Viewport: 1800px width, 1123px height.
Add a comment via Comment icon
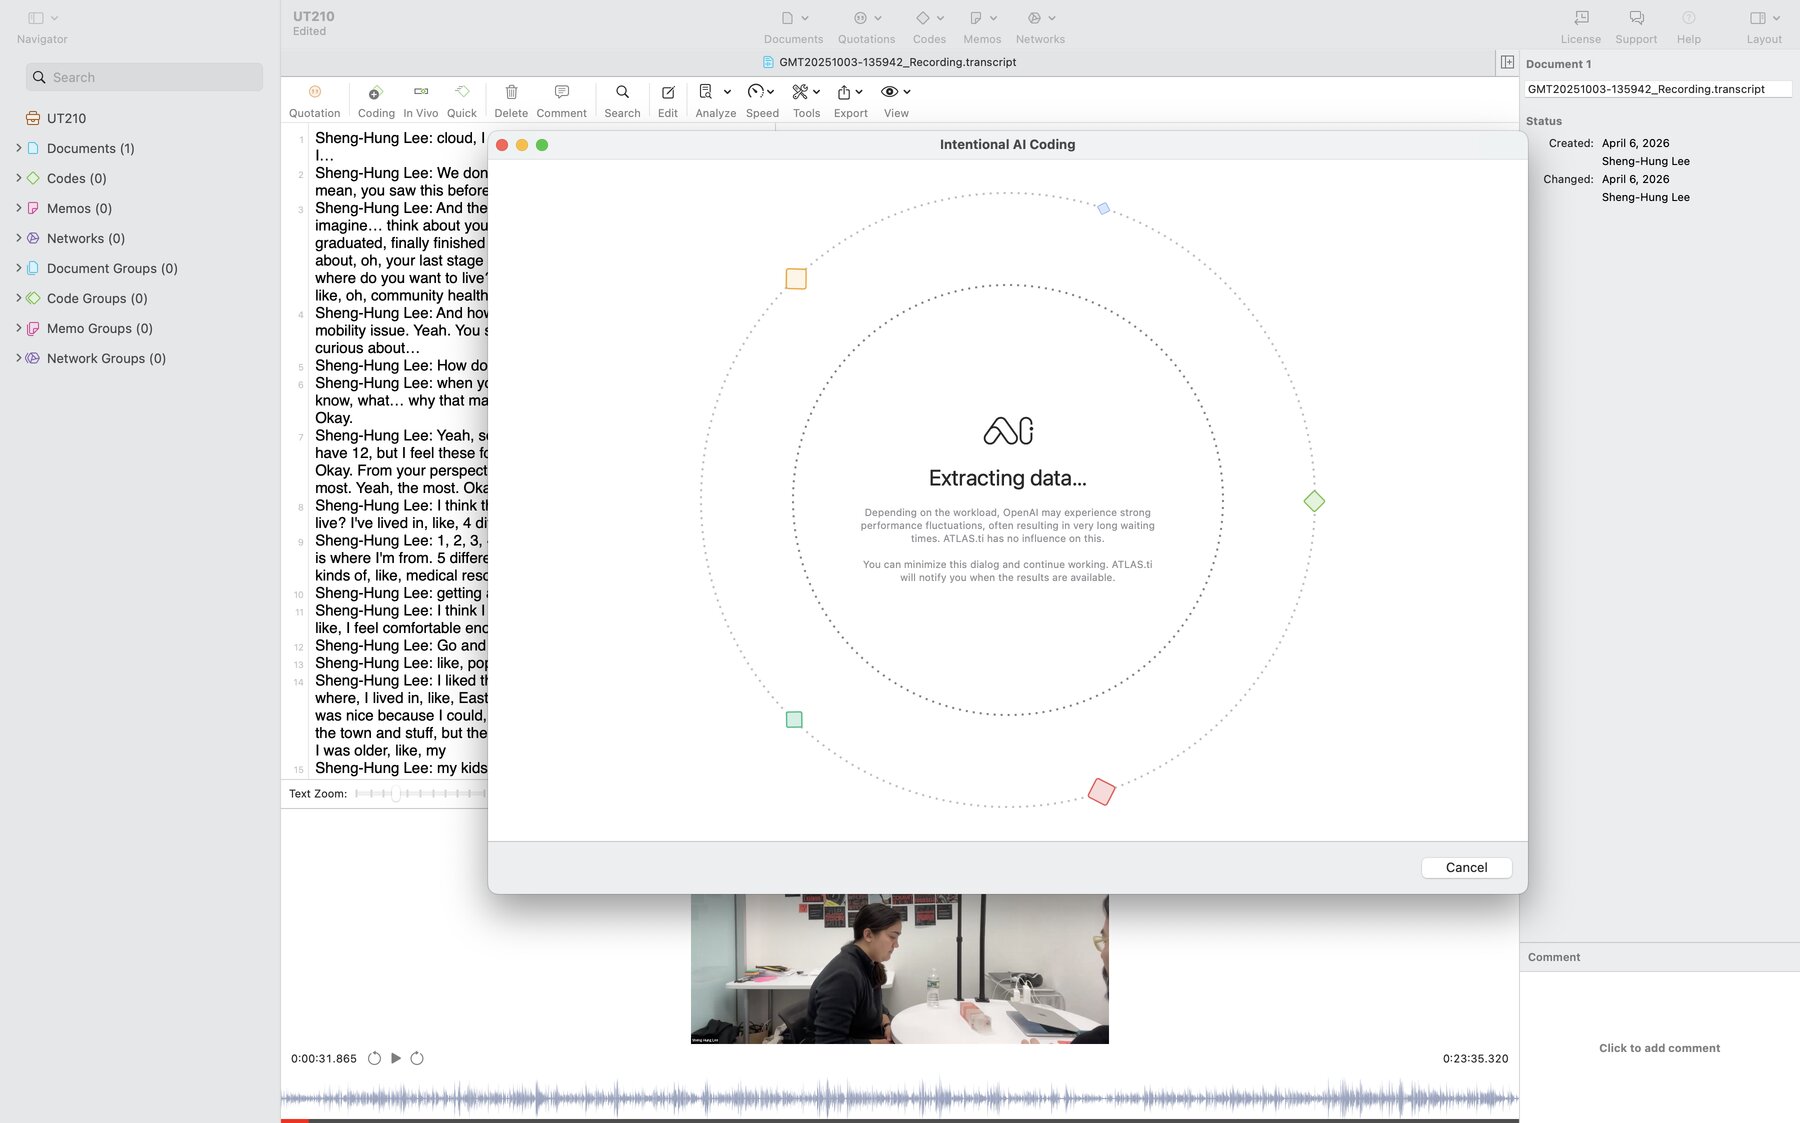point(561,92)
